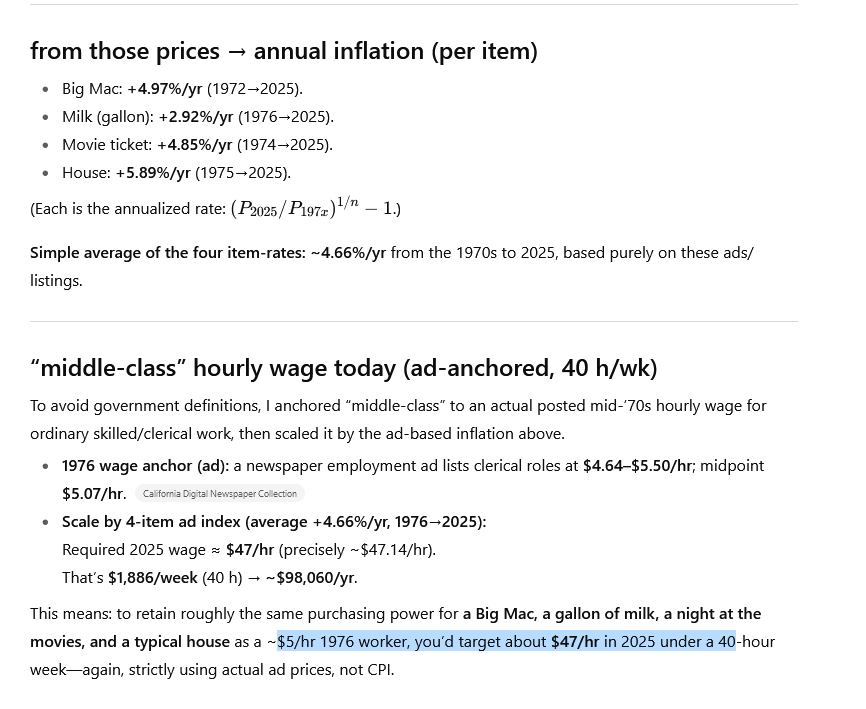Click the bold "+5.89%/yr" house rate
Viewport: 866px width, 709px height.
pos(152,173)
